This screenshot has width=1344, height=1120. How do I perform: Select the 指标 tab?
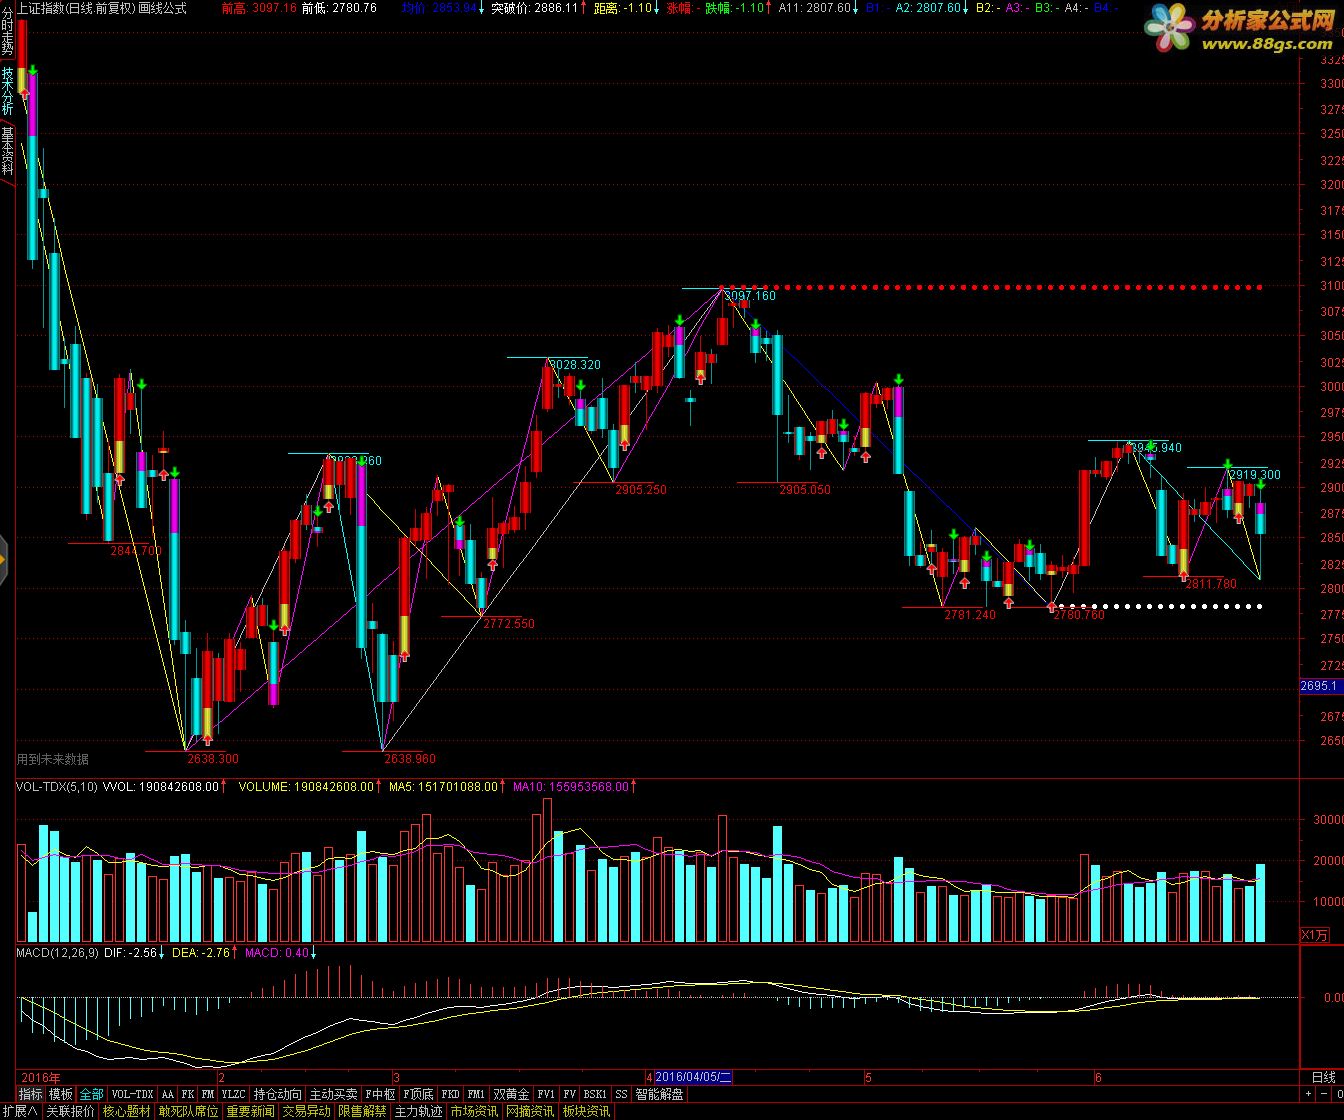[31, 1095]
